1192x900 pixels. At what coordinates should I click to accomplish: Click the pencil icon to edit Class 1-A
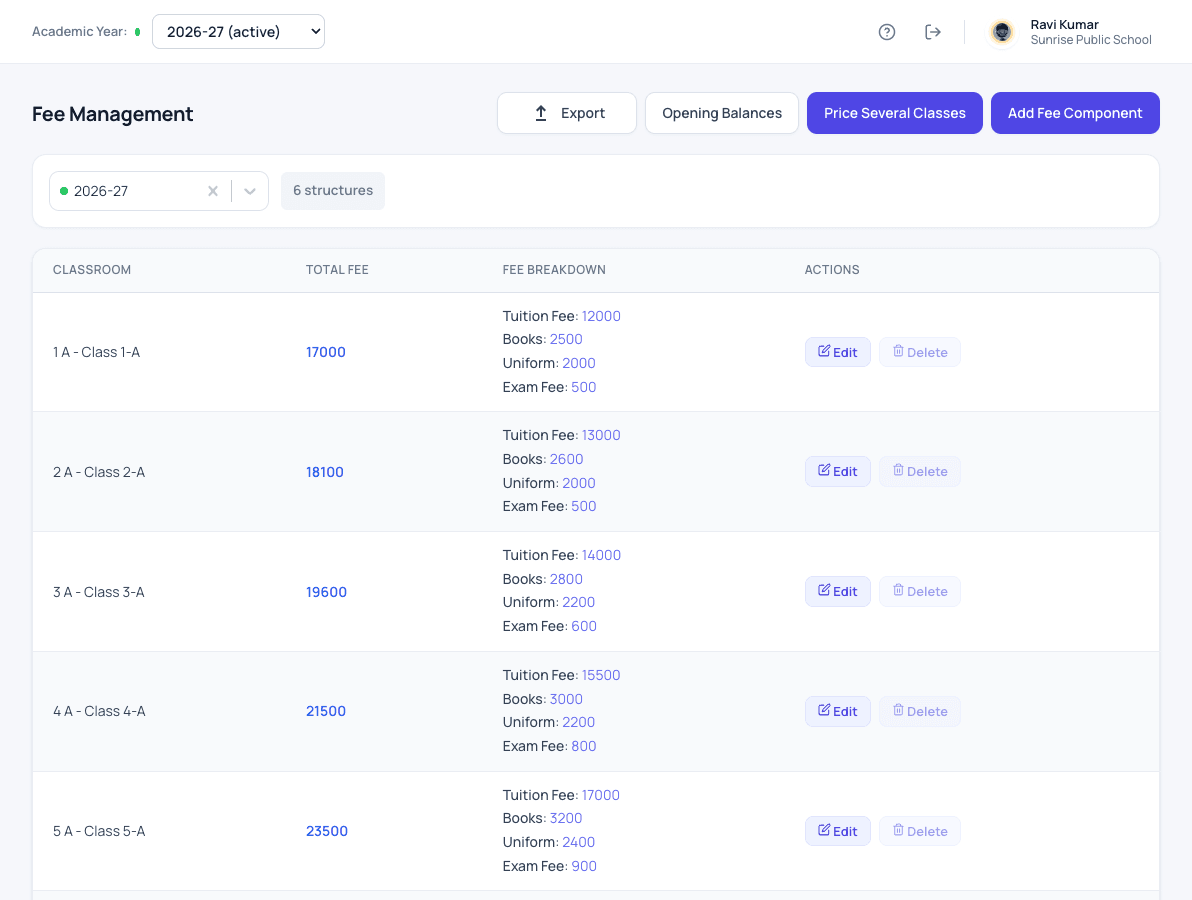click(x=824, y=351)
